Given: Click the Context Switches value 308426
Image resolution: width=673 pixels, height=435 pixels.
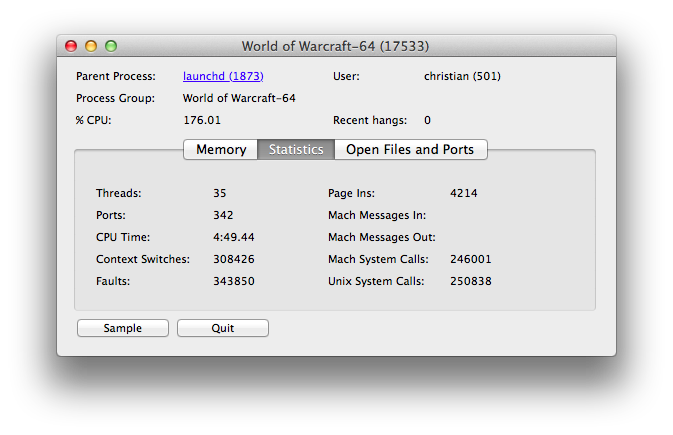Looking at the screenshot, I should click(234, 259).
